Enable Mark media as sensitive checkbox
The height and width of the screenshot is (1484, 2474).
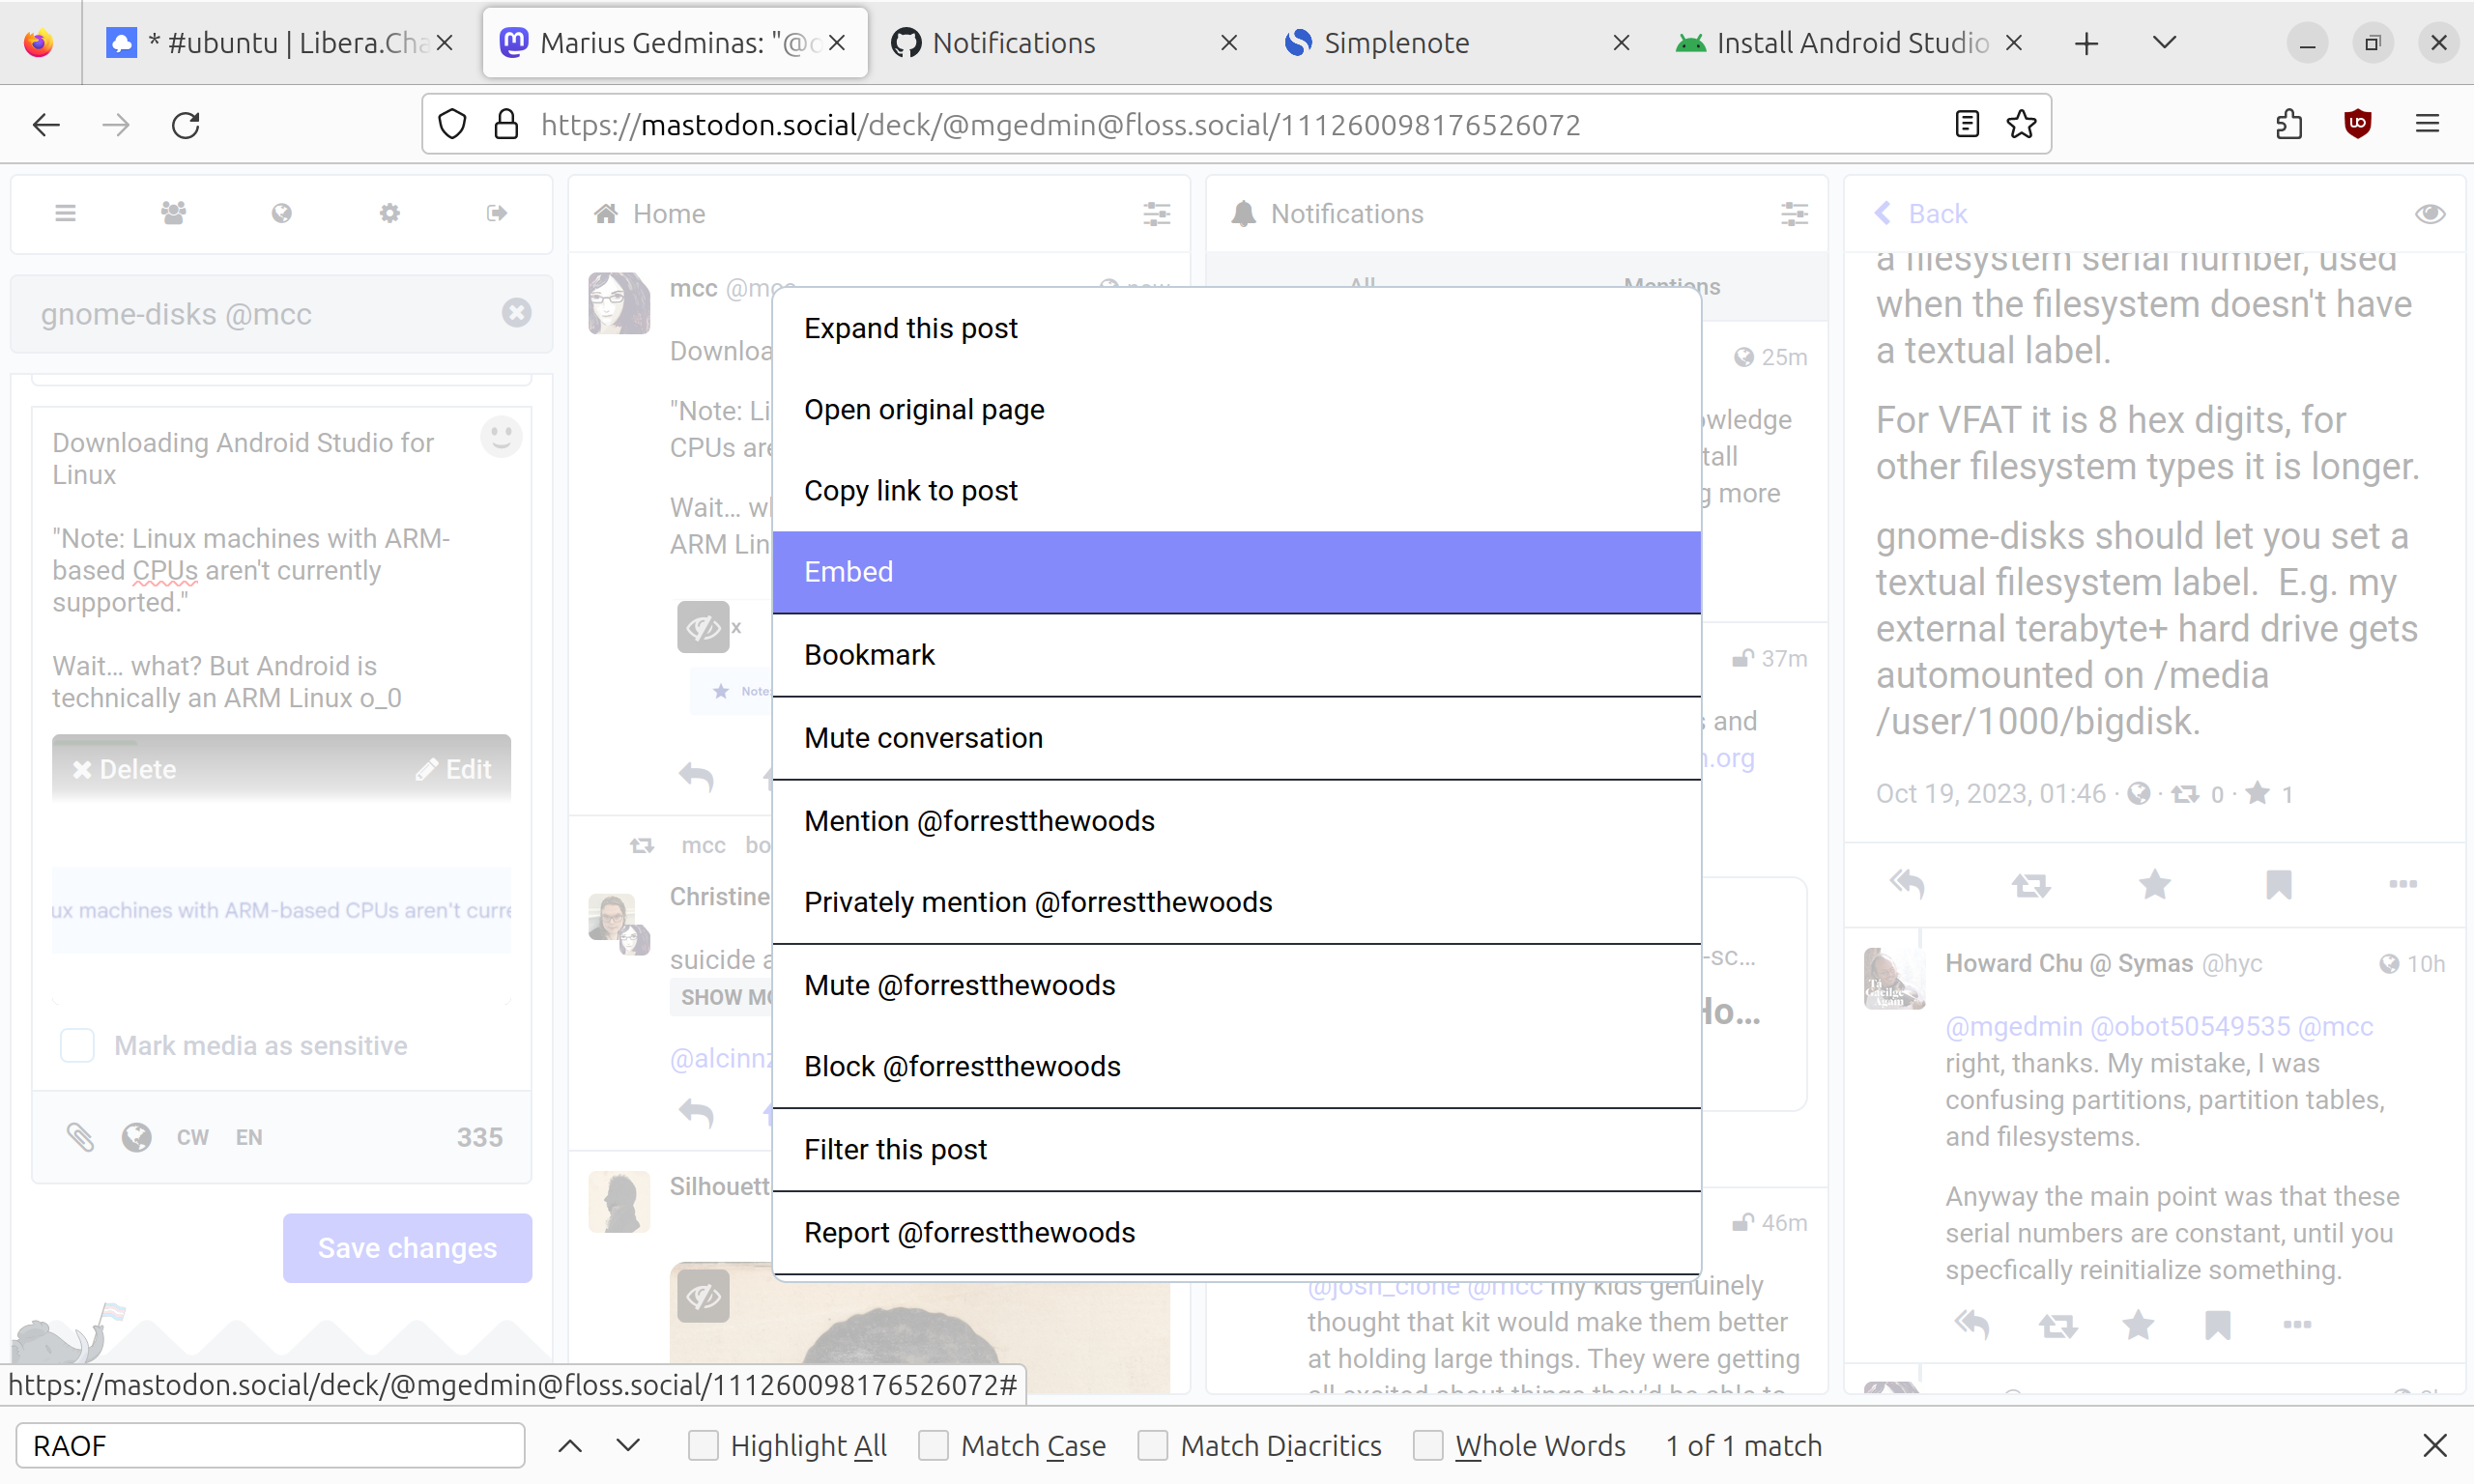point(78,1045)
